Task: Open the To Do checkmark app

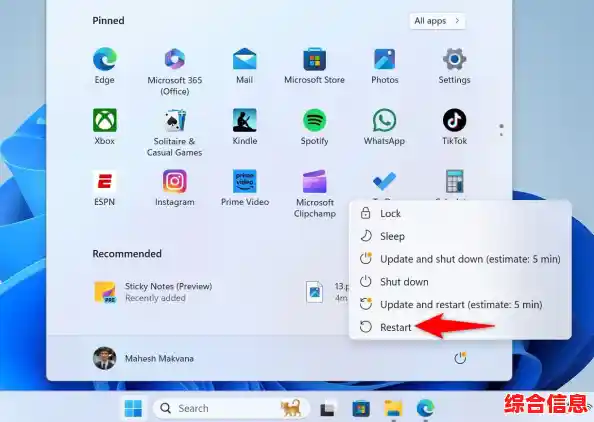Action: [x=384, y=182]
